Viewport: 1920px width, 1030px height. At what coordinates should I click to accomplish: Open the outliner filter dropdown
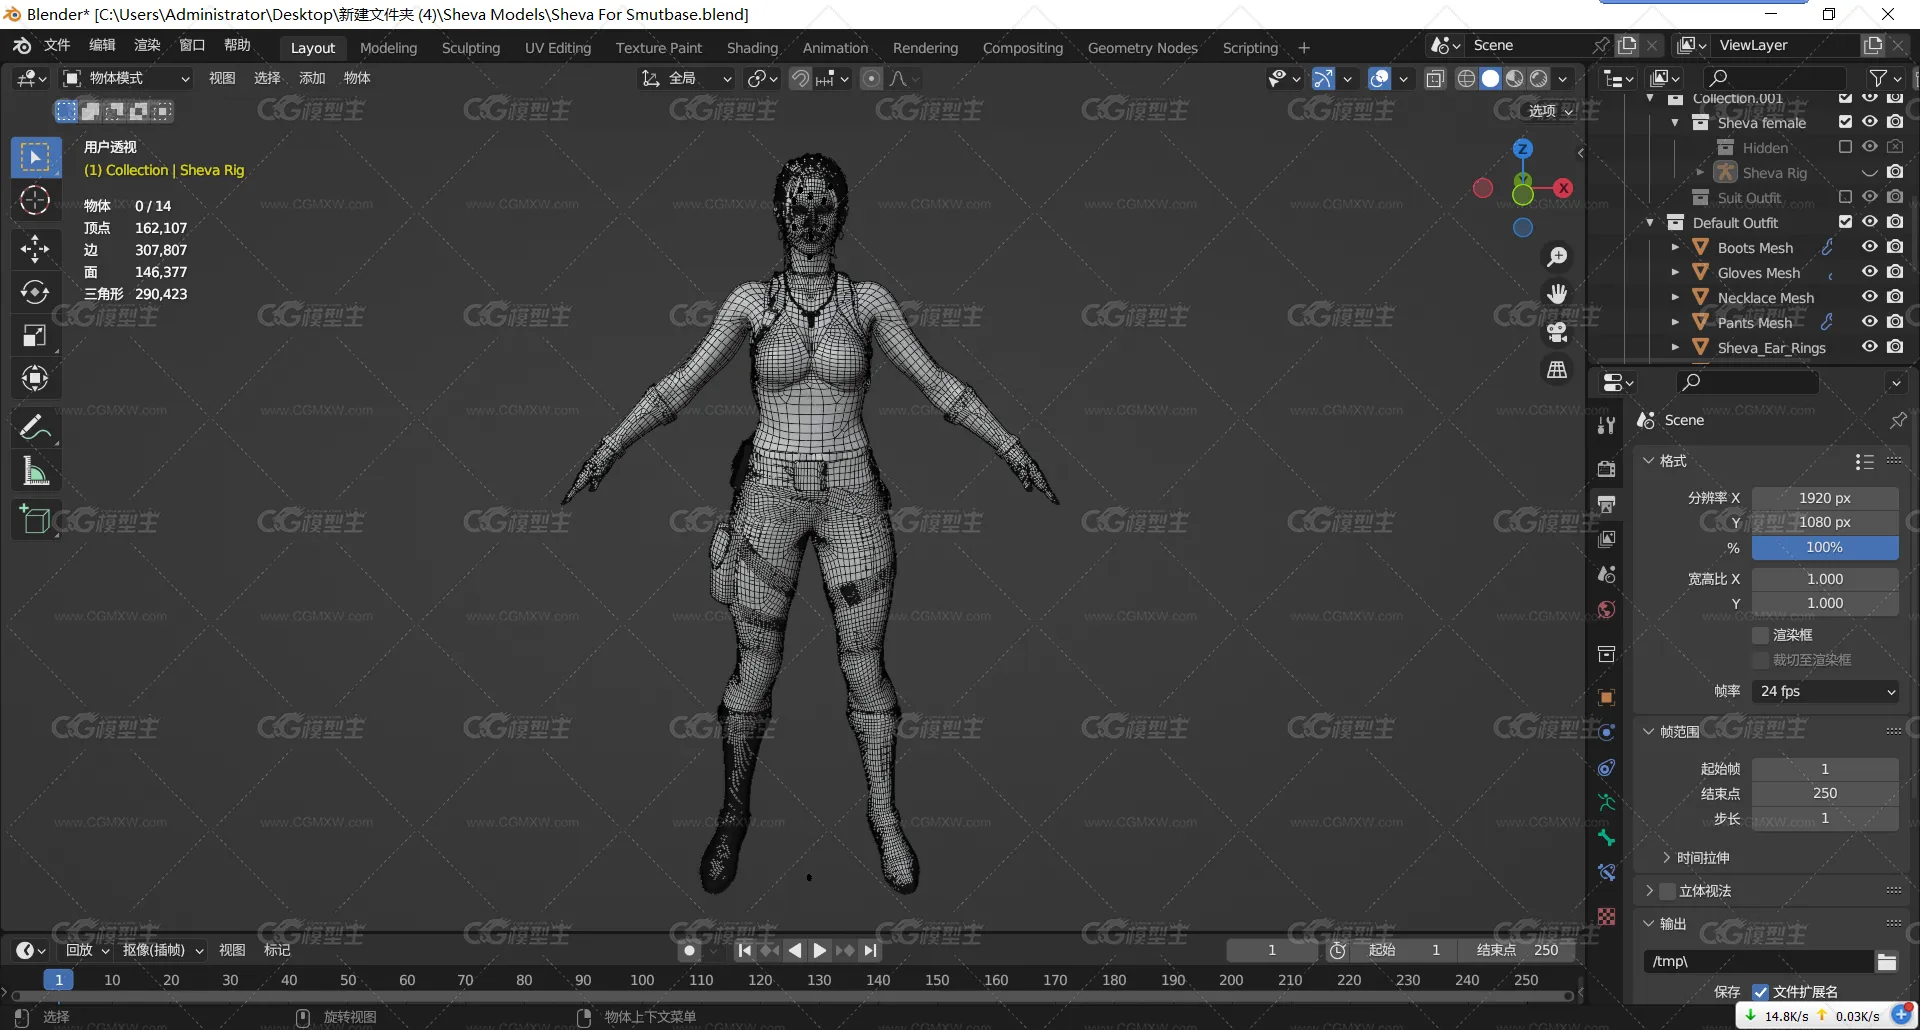click(1885, 78)
